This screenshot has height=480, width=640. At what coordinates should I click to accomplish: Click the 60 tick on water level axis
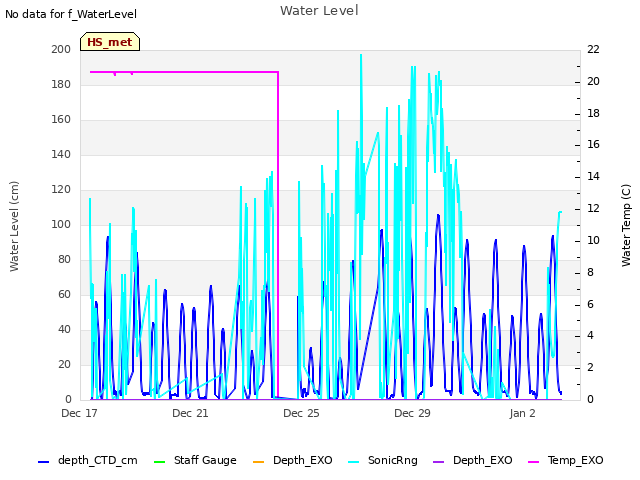(64, 295)
